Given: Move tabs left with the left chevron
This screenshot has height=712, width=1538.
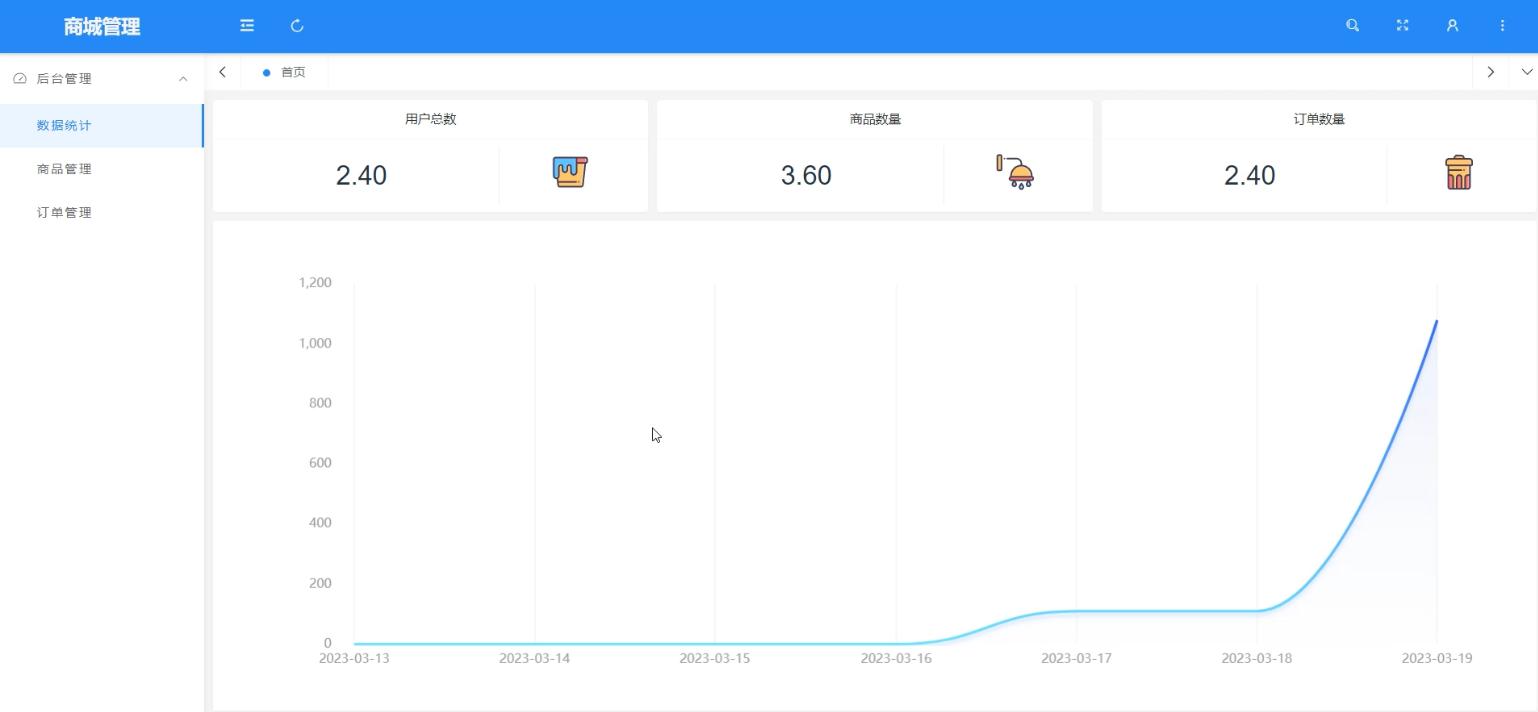Looking at the screenshot, I should pos(223,72).
